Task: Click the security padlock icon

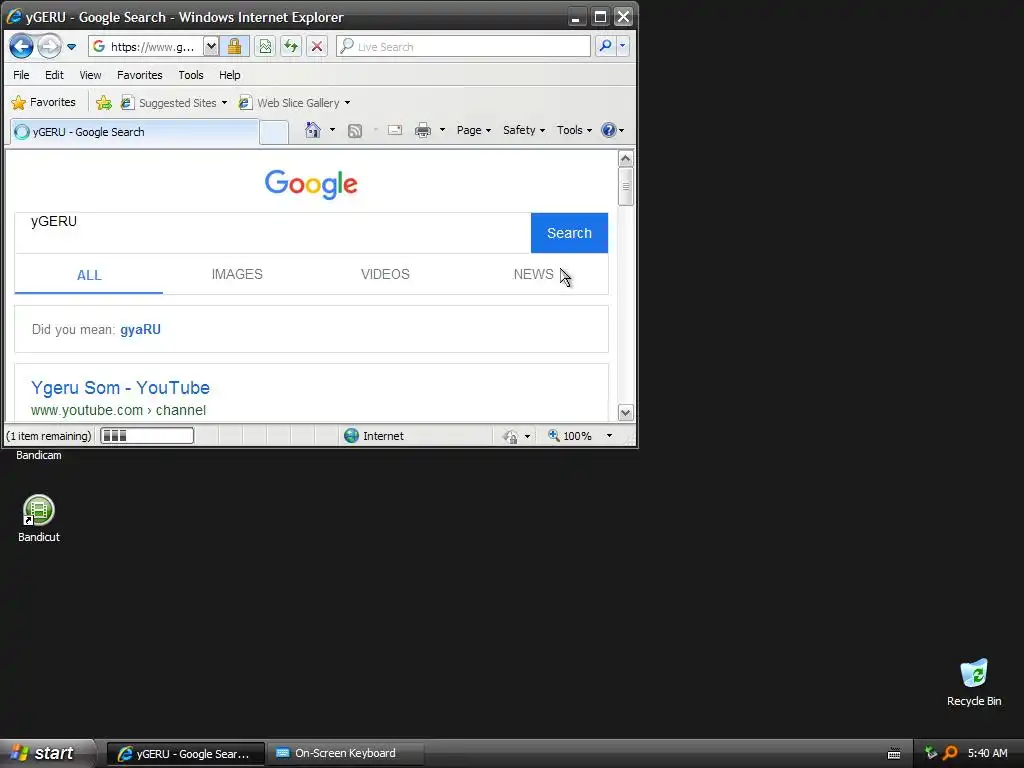Action: [234, 46]
